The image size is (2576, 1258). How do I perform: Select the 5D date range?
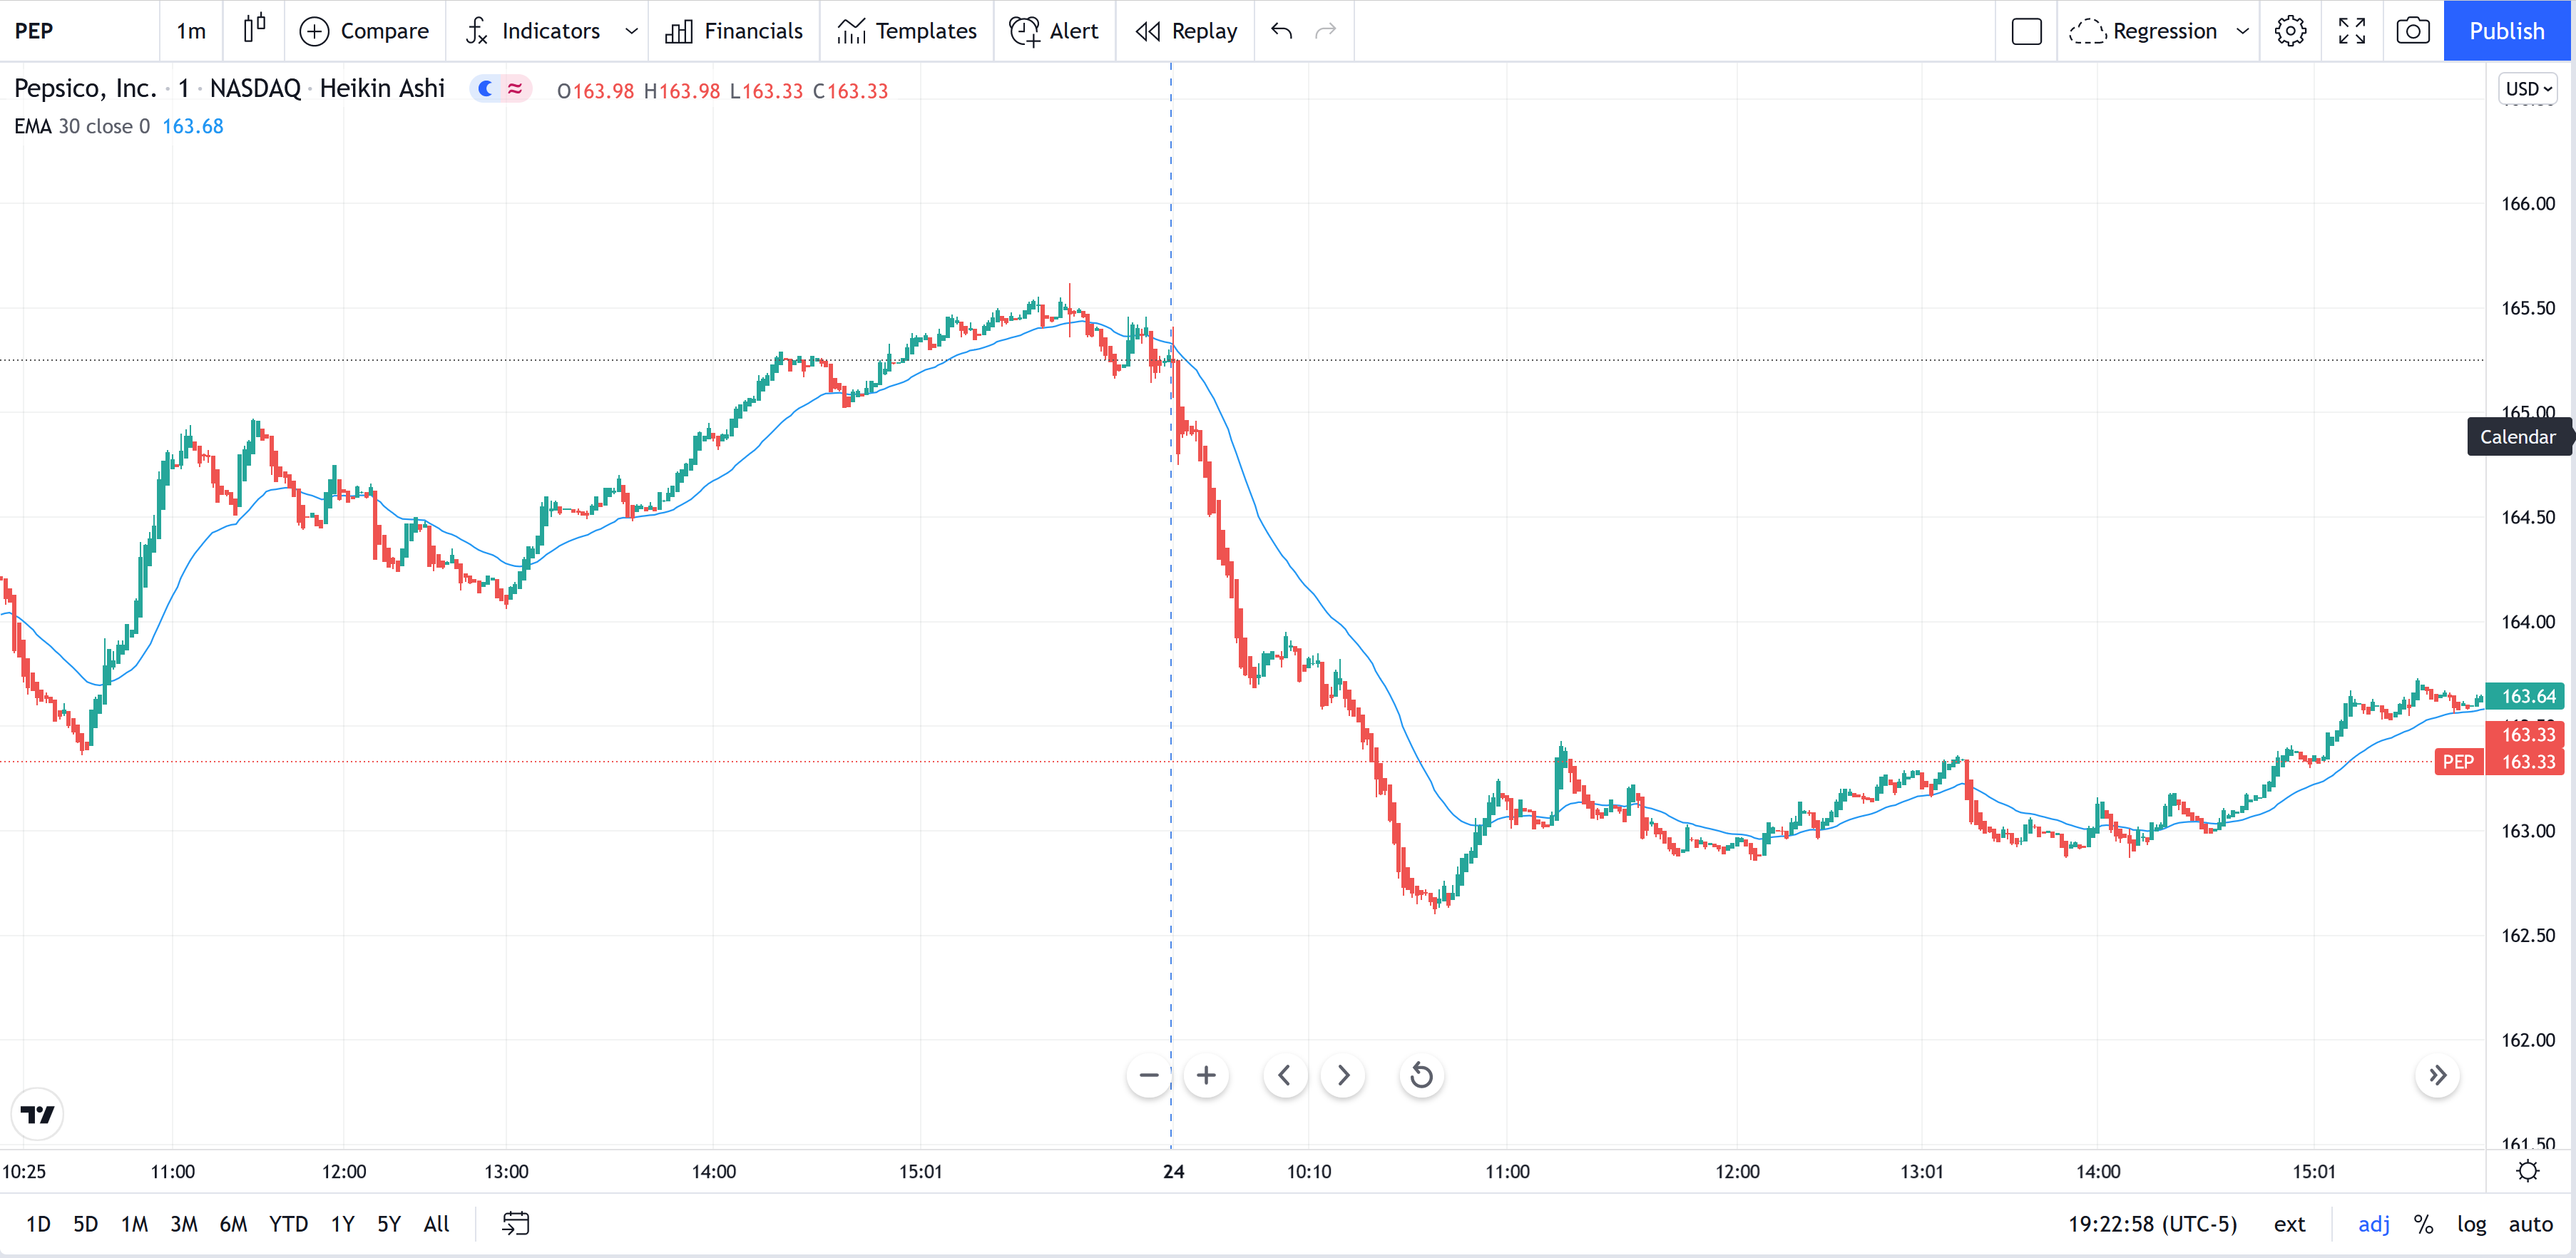click(x=86, y=1224)
